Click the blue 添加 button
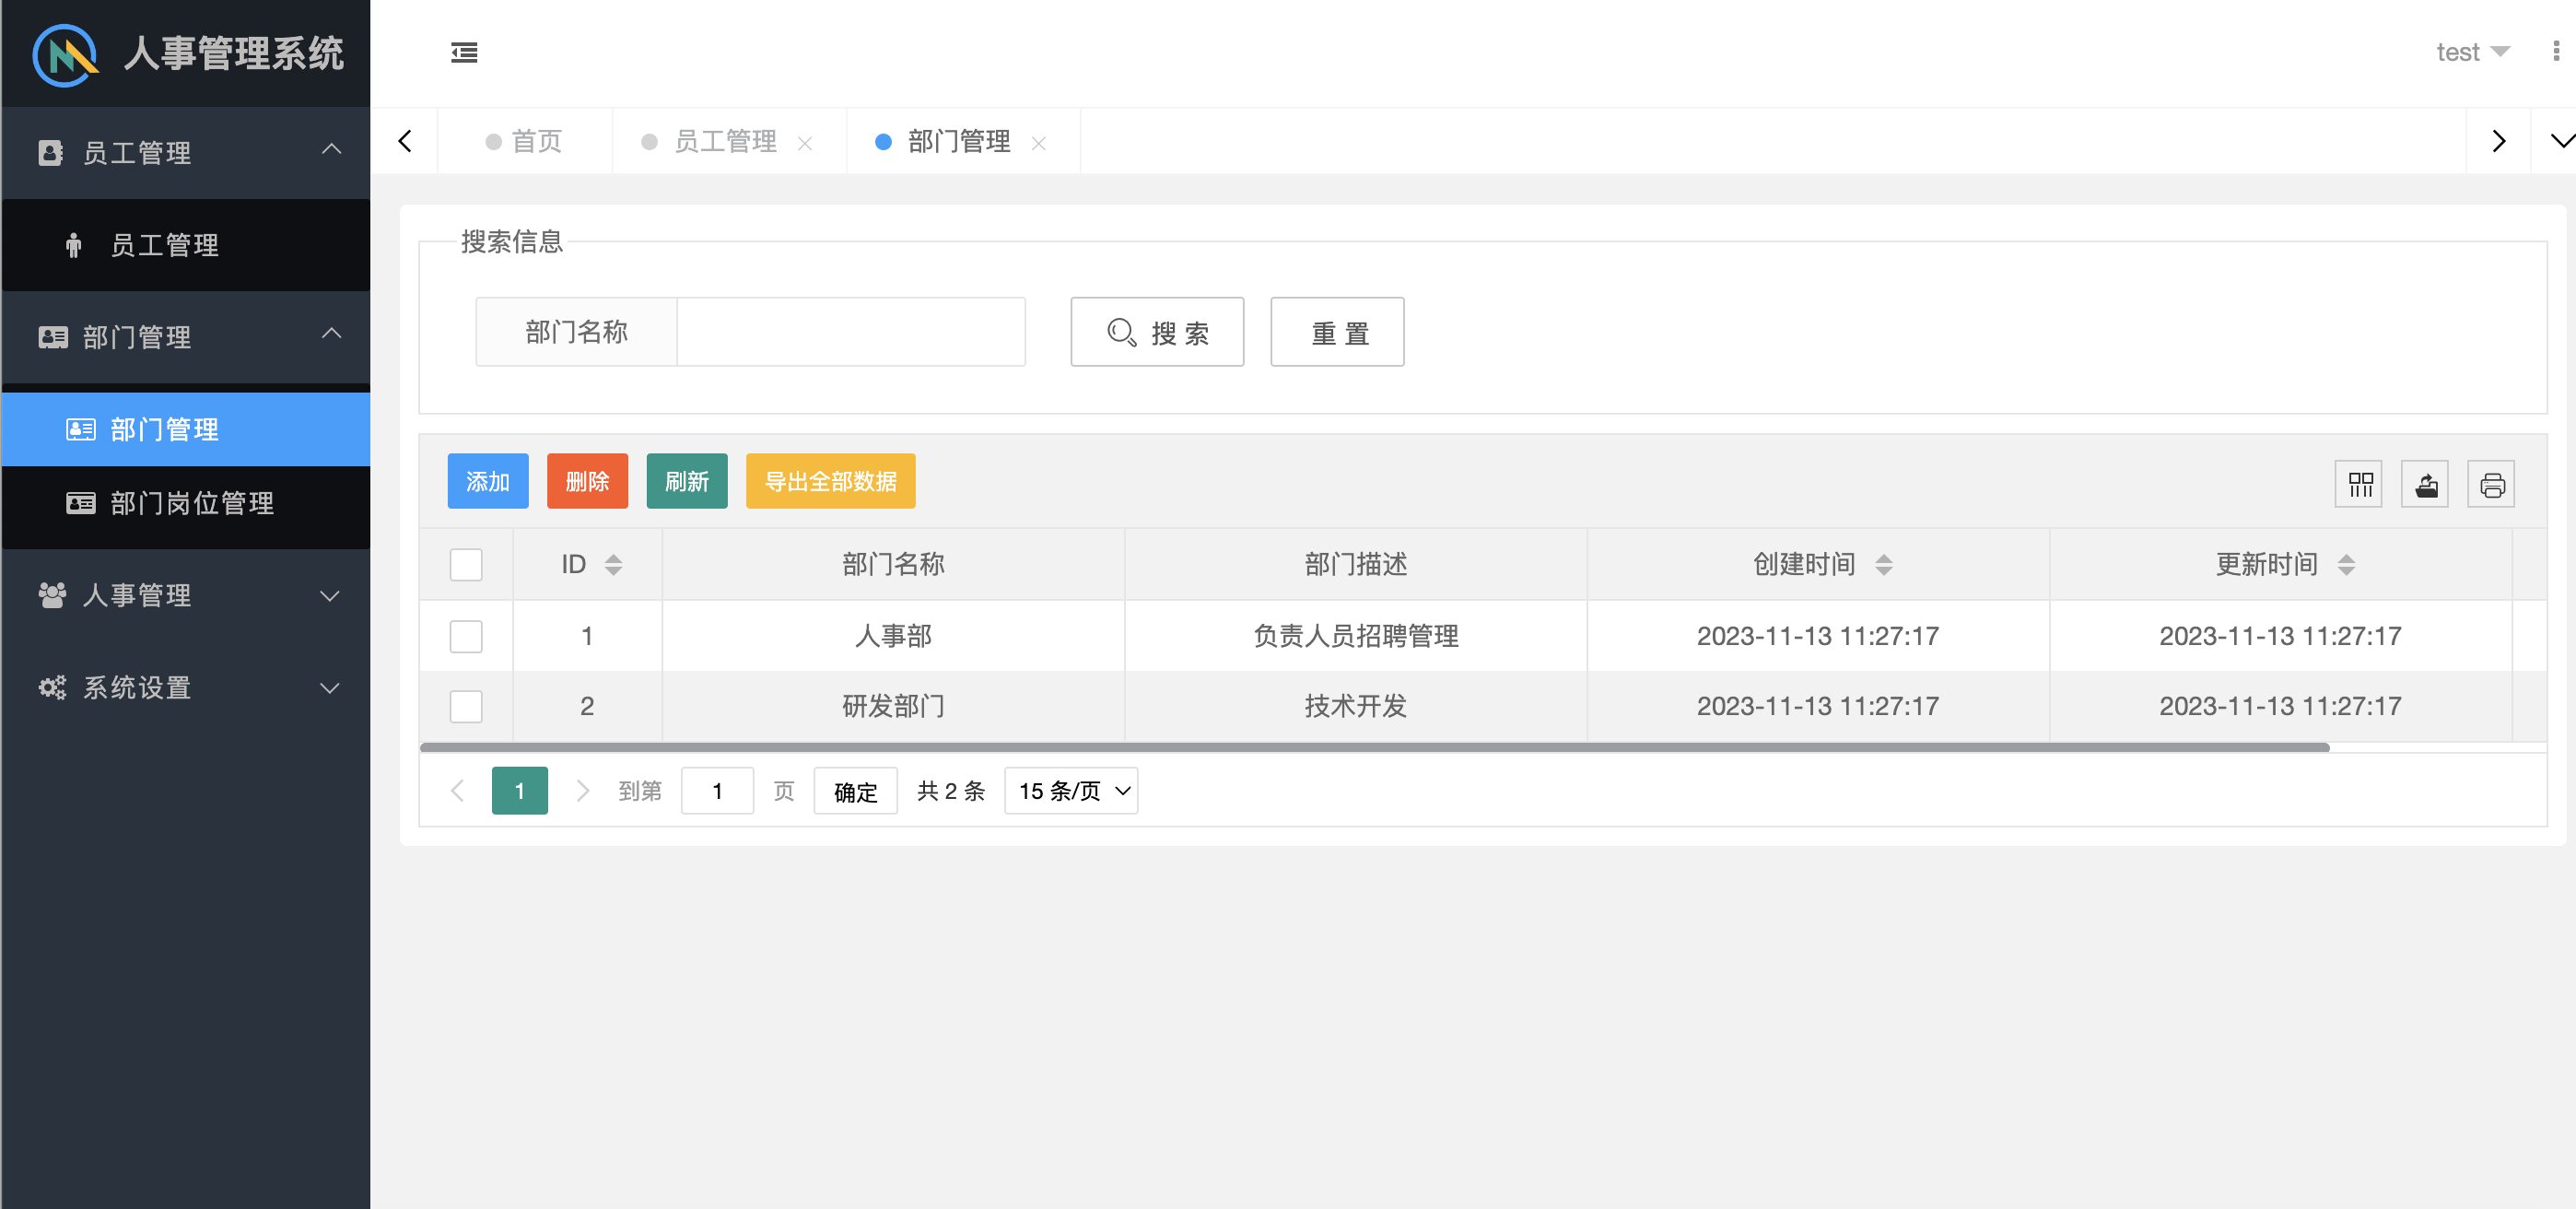 coord(488,481)
